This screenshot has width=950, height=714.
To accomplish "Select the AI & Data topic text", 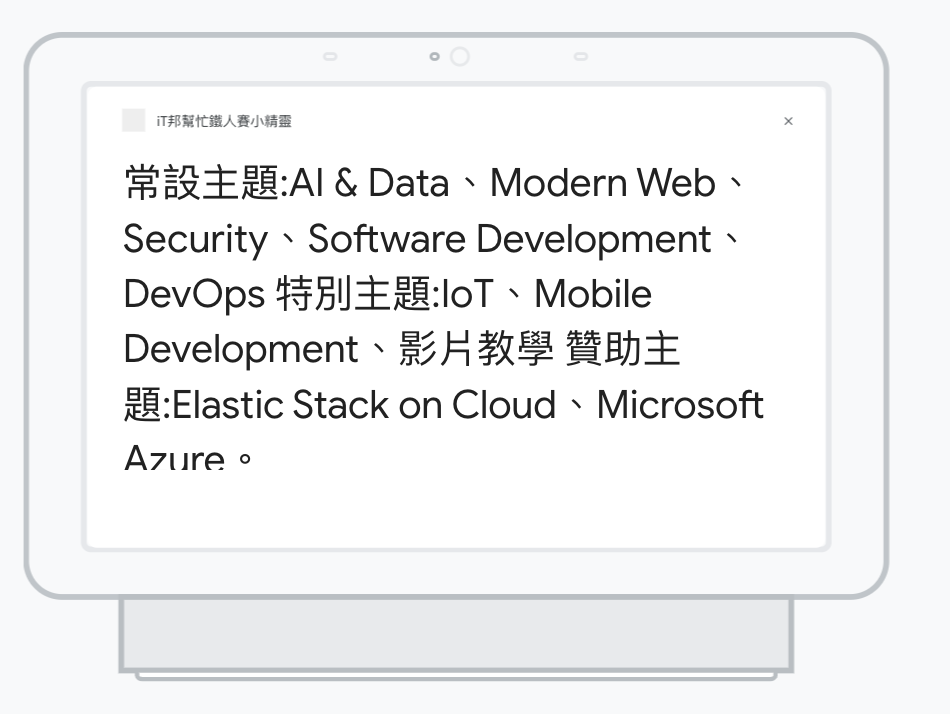I will click(370, 184).
